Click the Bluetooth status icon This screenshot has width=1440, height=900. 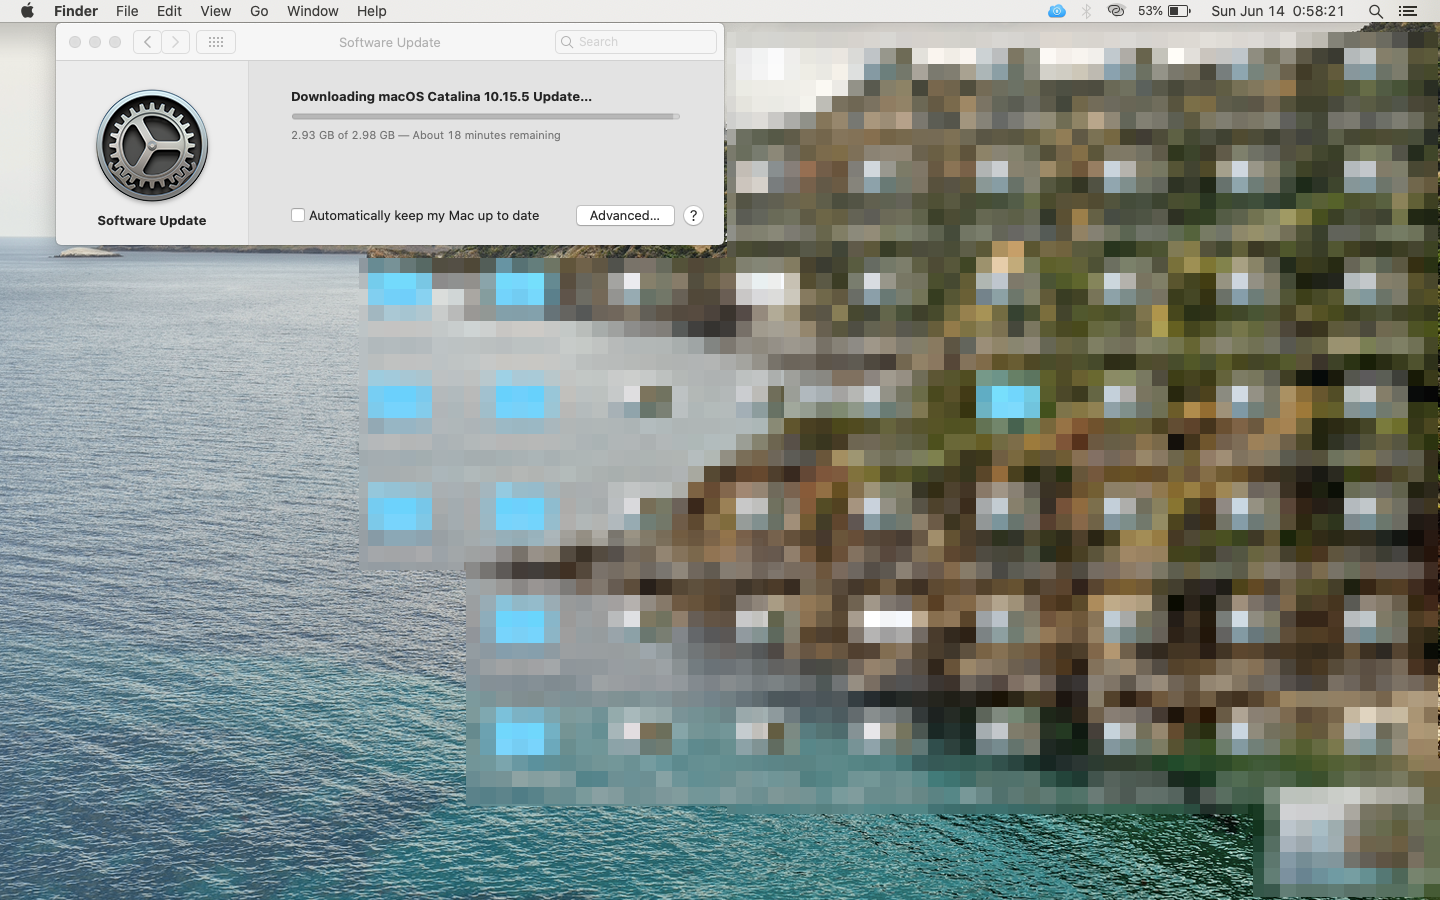pyautogui.click(x=1086, y=11)
